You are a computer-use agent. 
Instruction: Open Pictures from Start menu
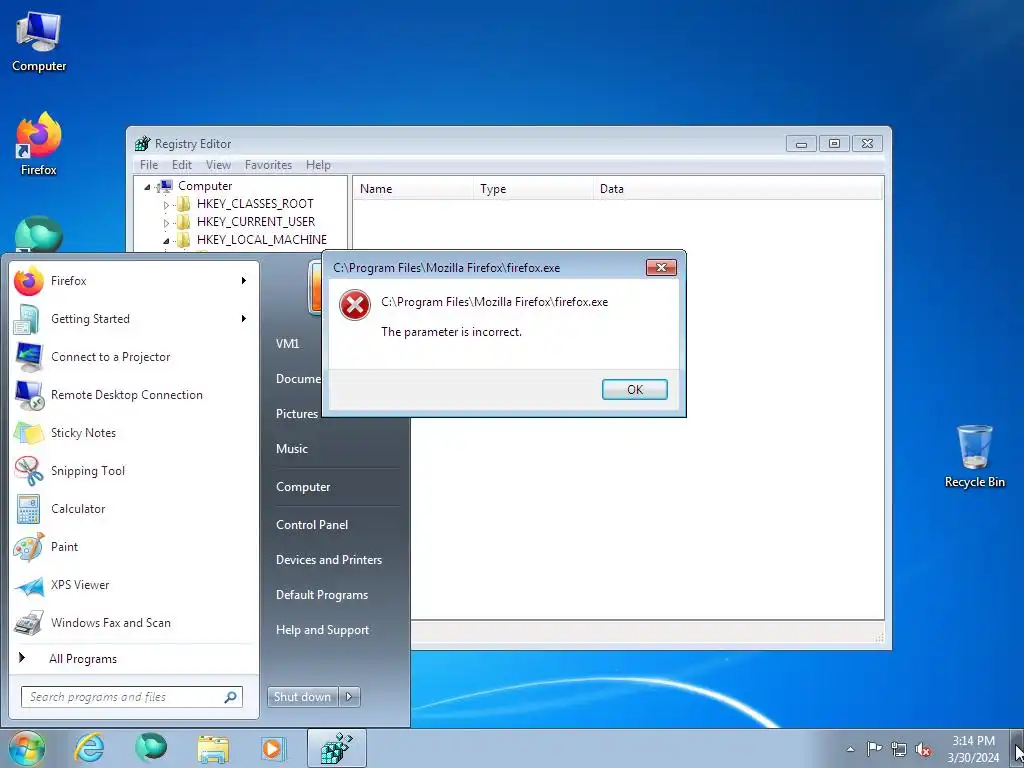(296, 413)
